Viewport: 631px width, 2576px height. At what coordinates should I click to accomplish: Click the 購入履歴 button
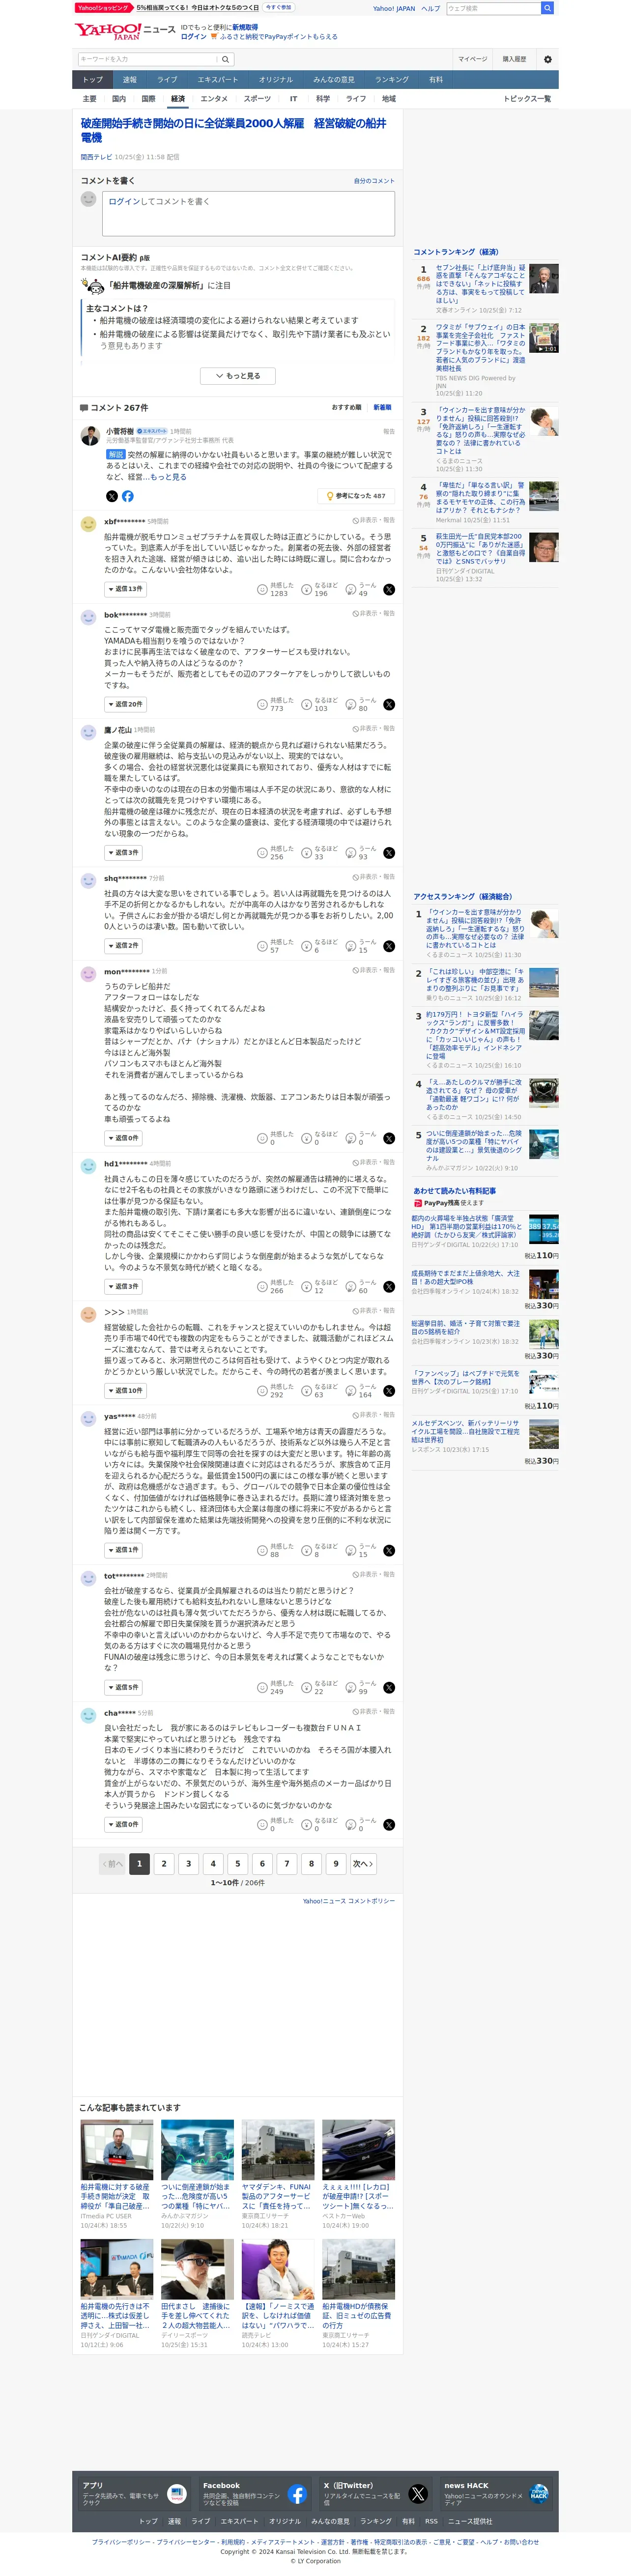coord(514,59)
